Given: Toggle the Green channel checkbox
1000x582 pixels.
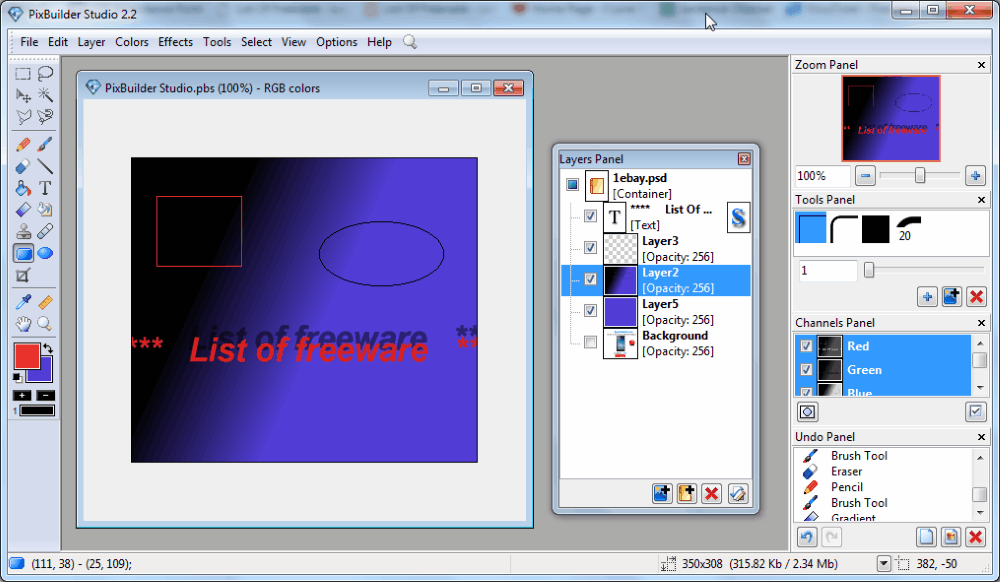Looking at the screenshot, I should [806, 370].
